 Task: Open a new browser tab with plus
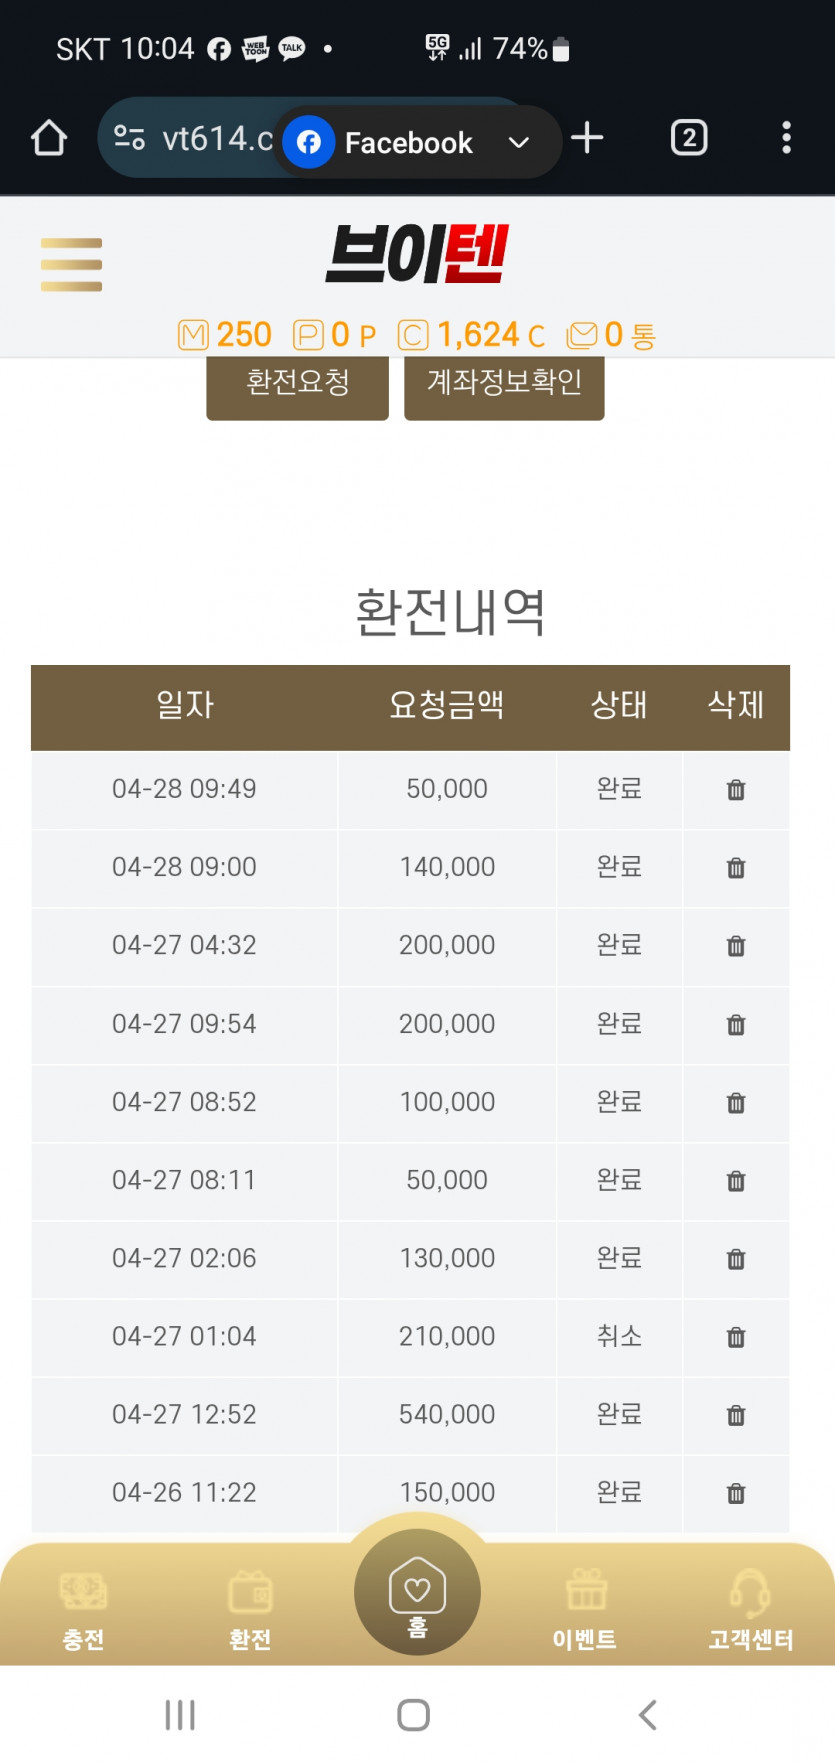click(x=587, y=138)
